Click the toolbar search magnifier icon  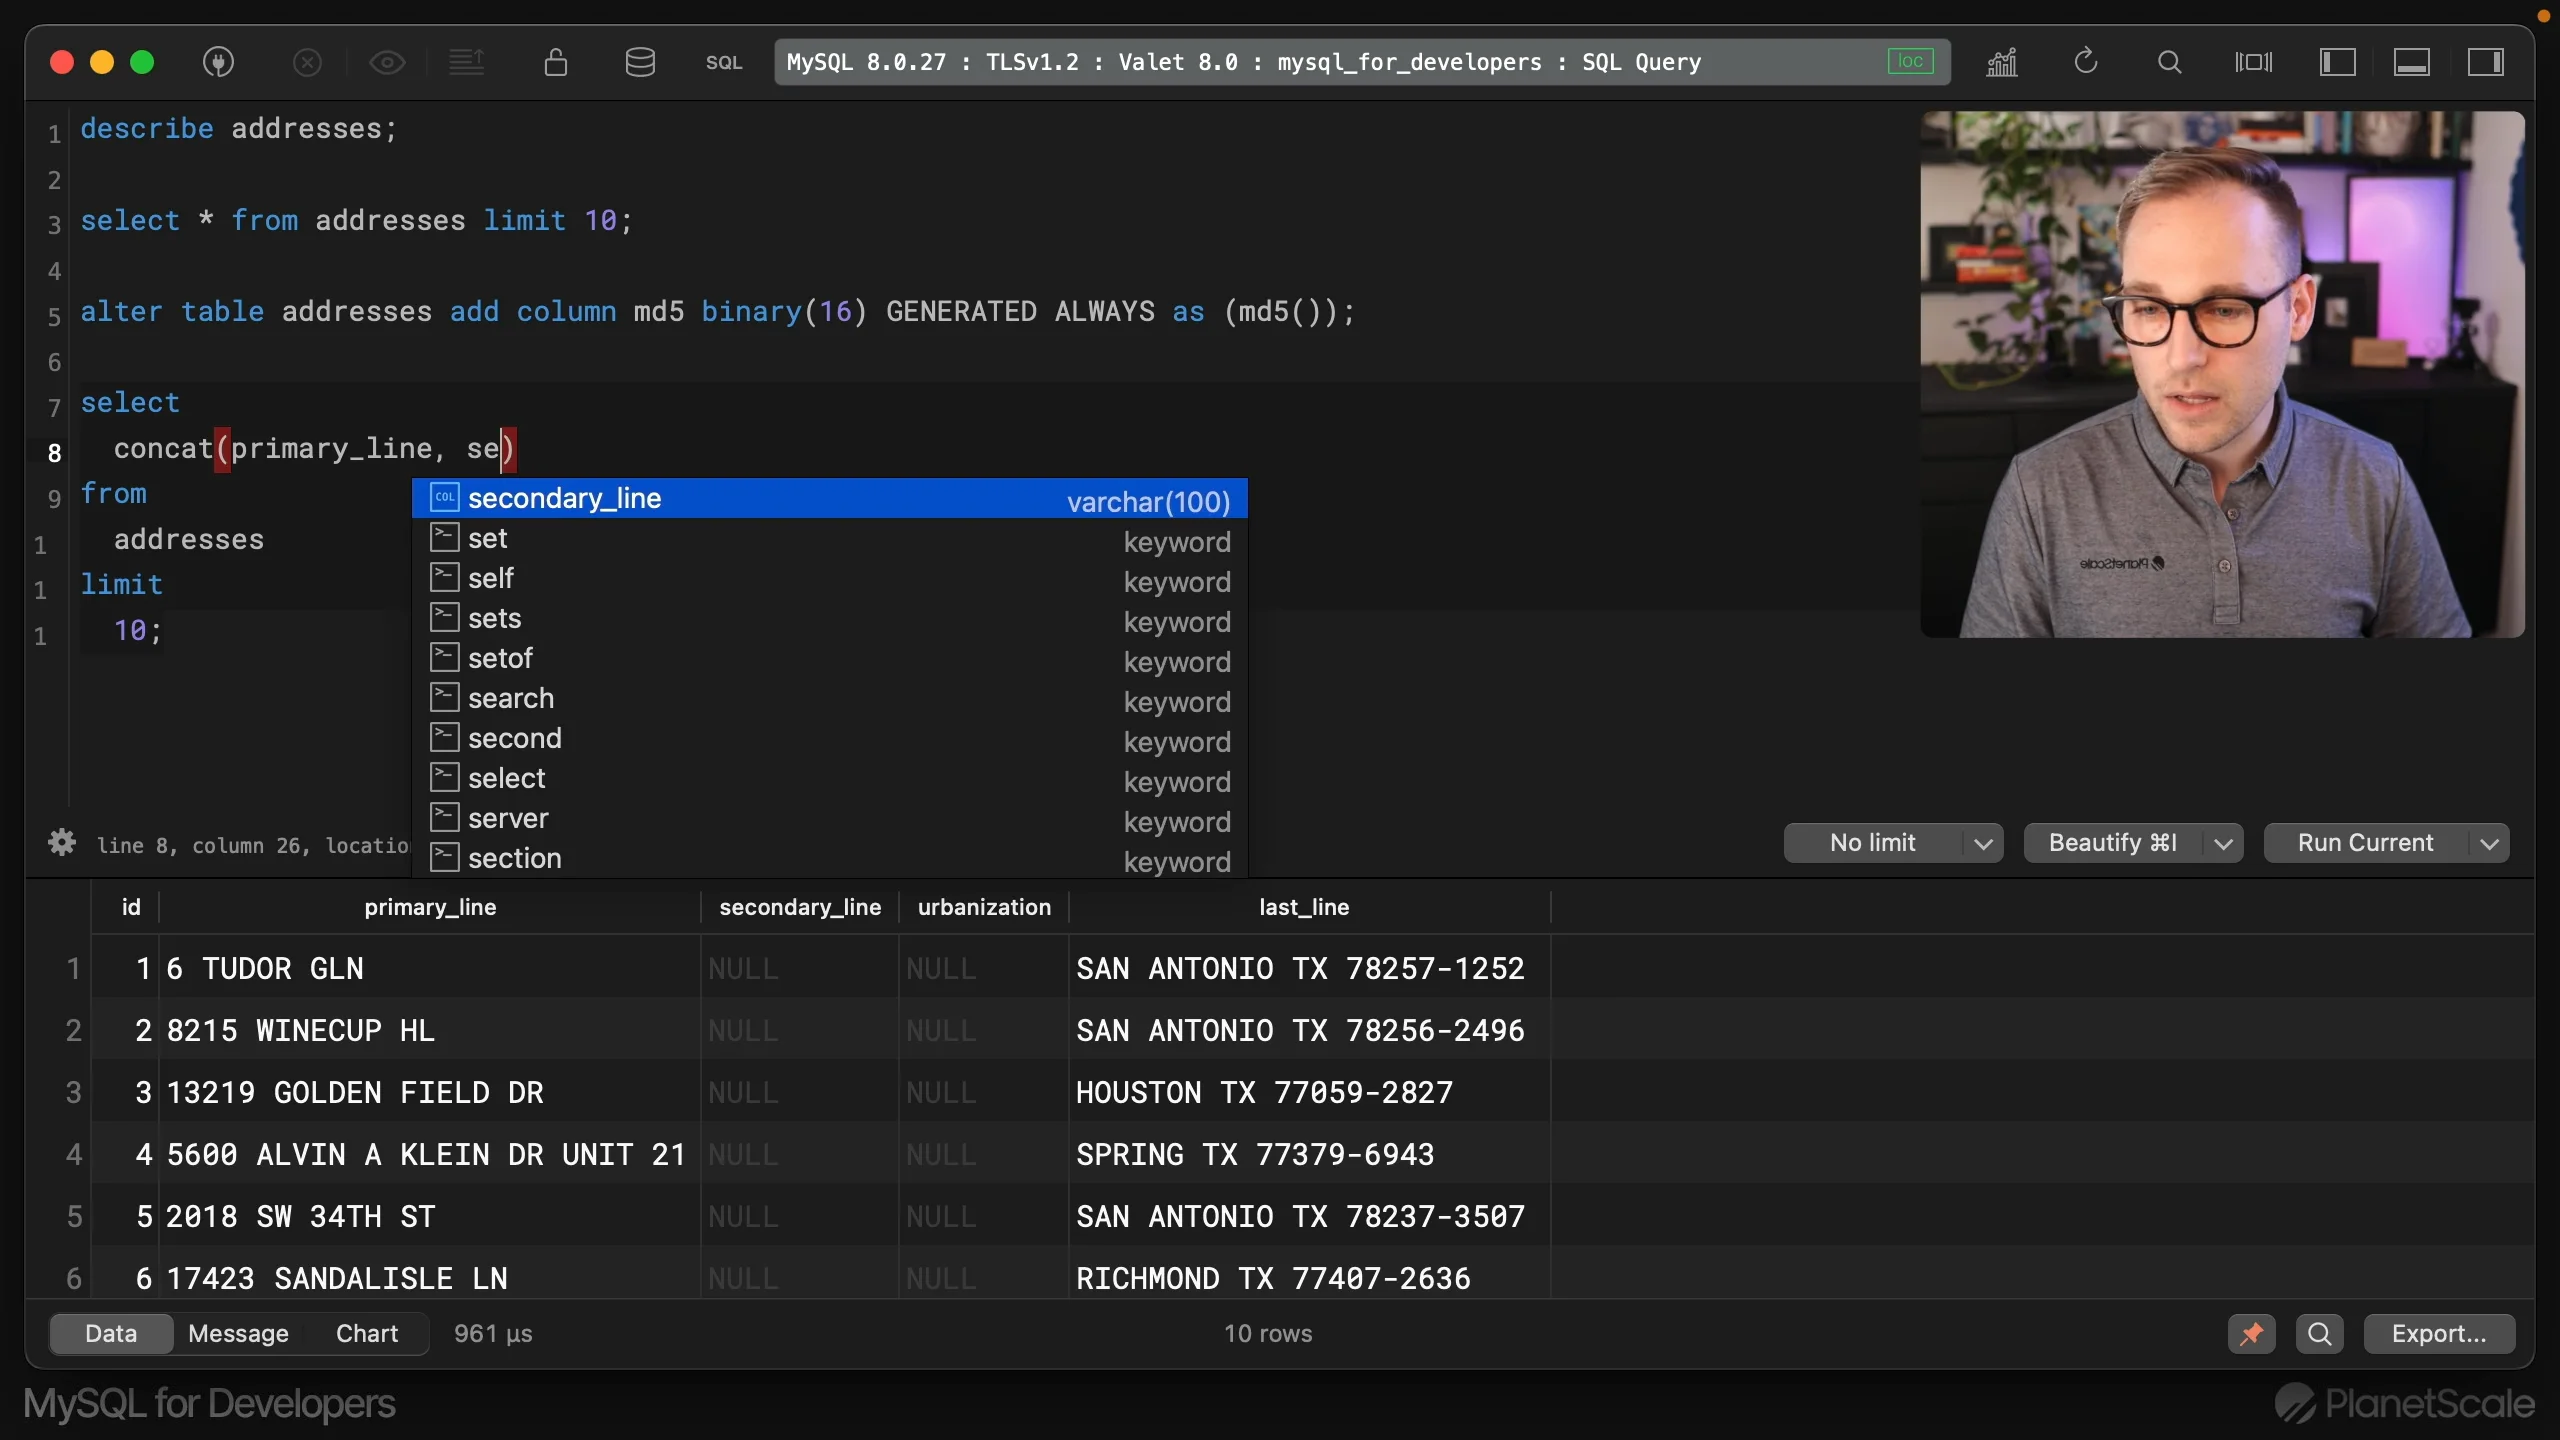2169,62
